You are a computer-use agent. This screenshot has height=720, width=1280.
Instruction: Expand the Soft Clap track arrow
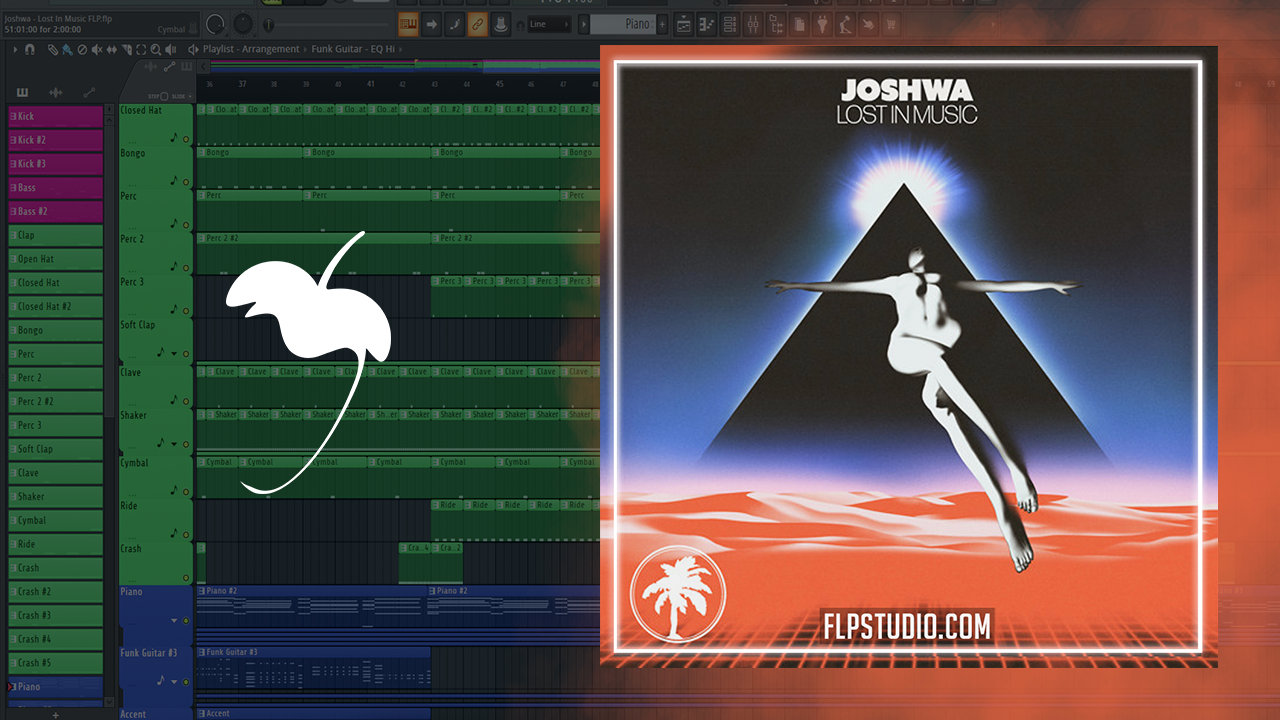173,354
